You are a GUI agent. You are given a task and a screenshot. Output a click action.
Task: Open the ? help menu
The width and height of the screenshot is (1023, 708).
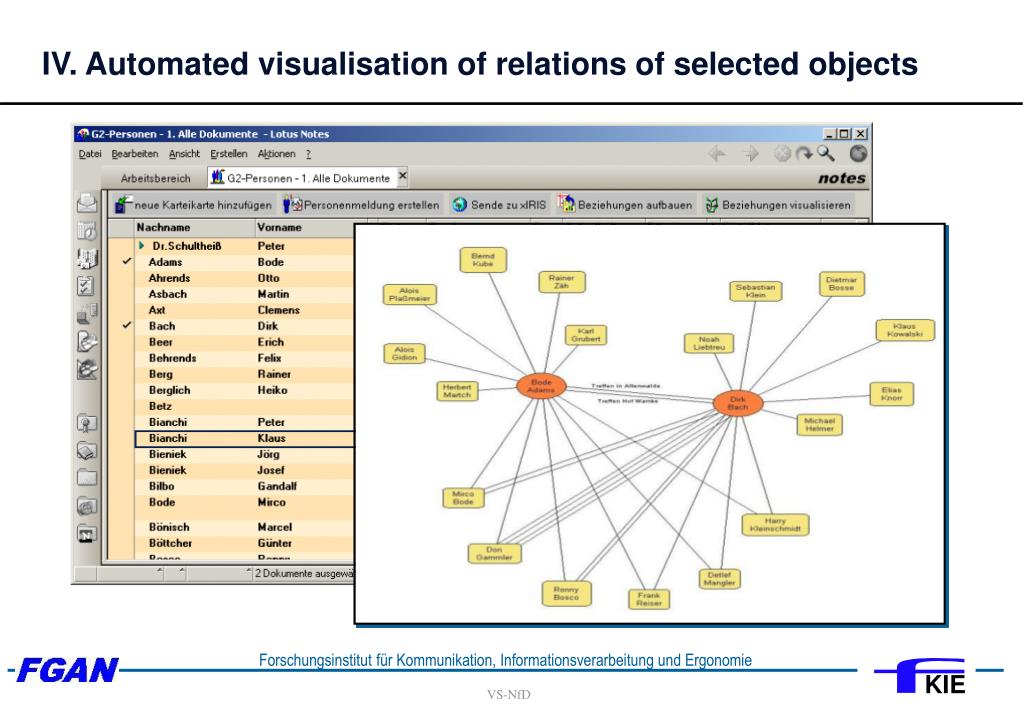(x=309, y=154)
